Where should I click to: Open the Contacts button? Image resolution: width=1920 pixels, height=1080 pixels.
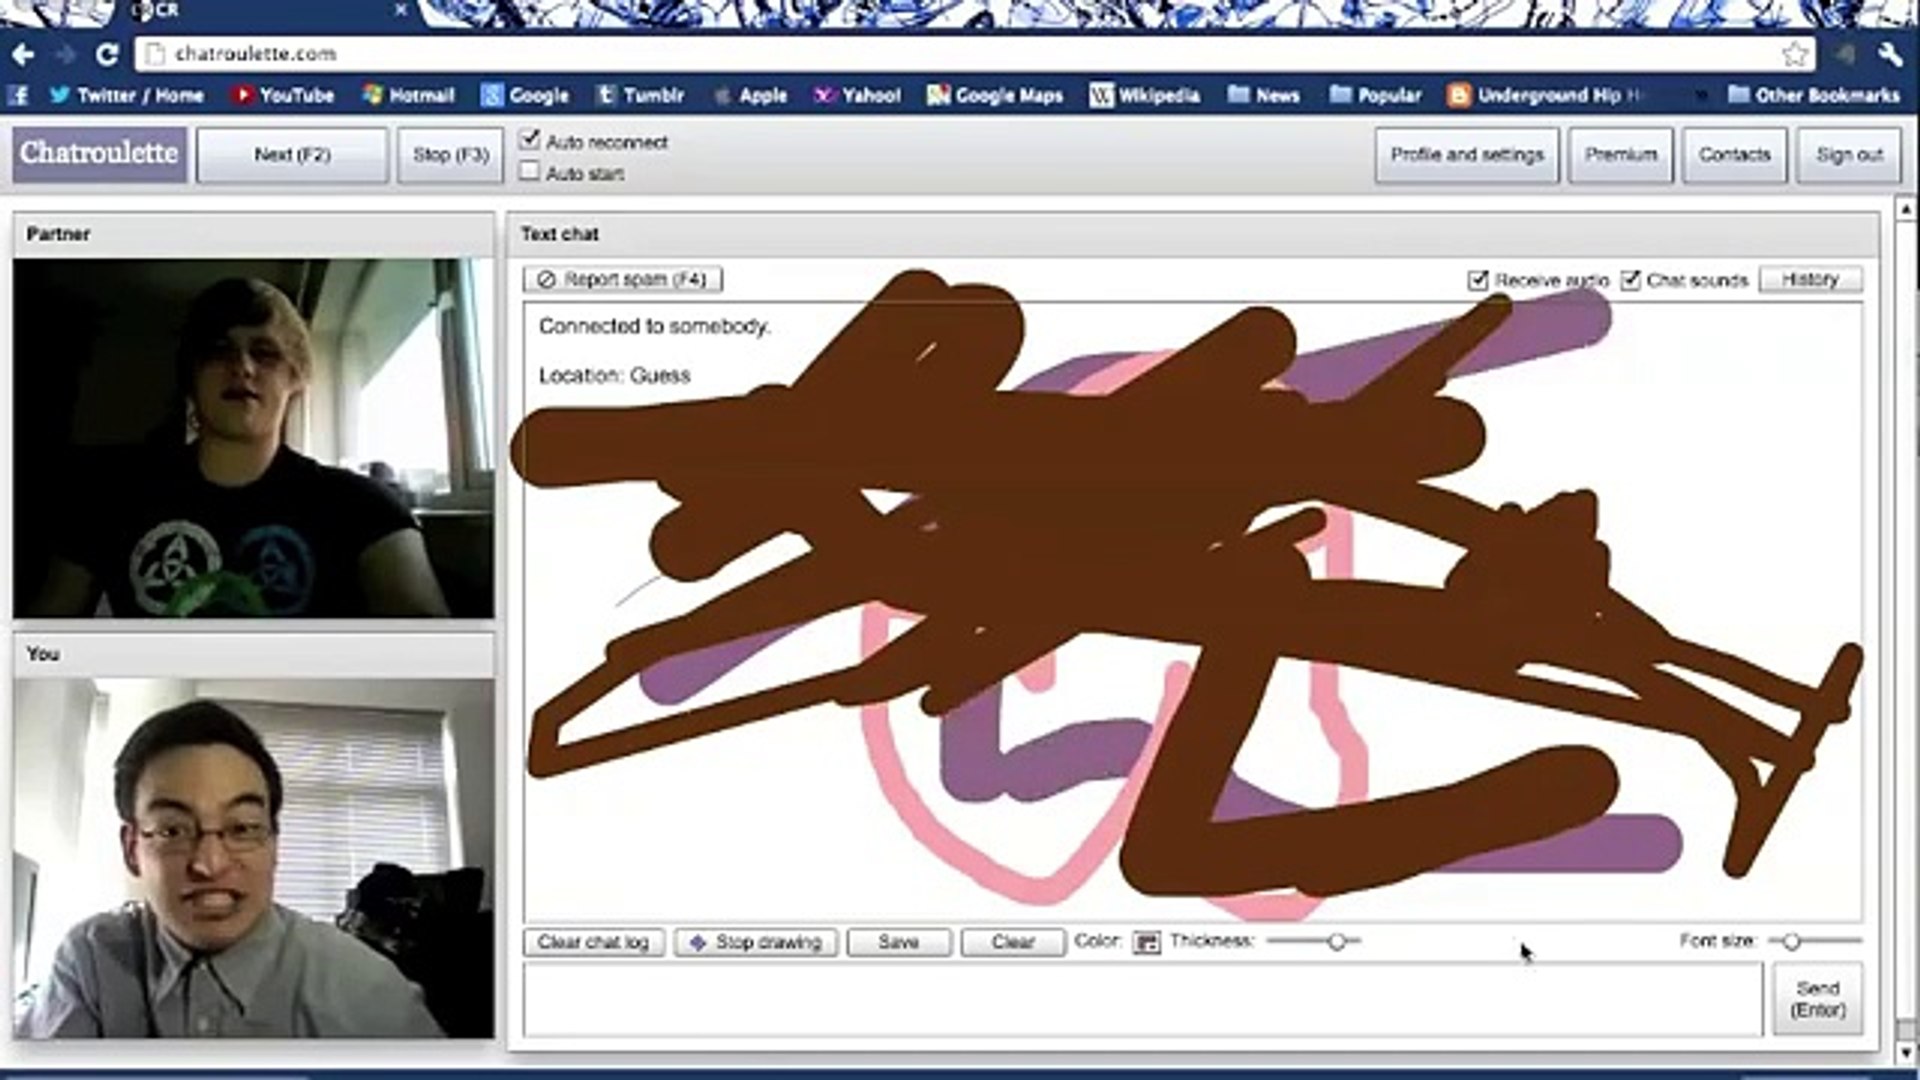[1735, 155]
